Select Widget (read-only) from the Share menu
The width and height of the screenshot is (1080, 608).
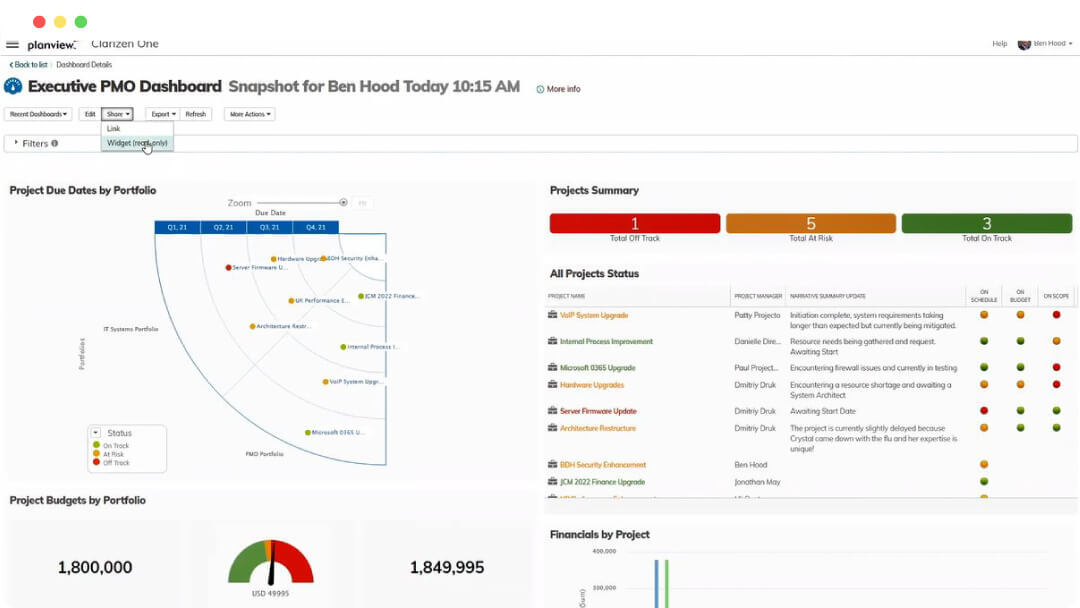pyautogui.click(x=136, y=142)
